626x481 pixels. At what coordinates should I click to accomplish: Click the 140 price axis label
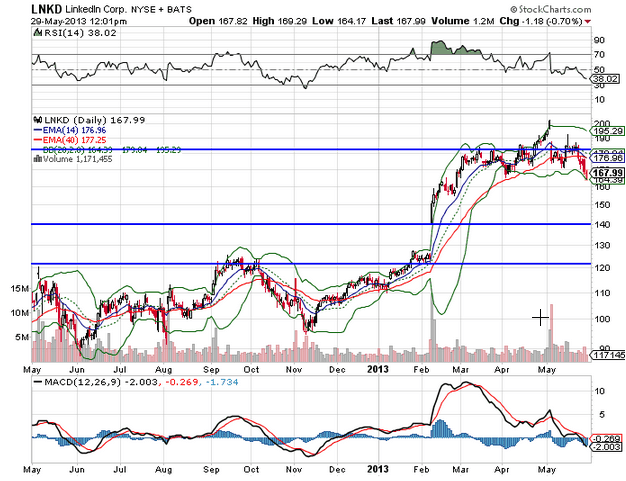pos(602,224)
